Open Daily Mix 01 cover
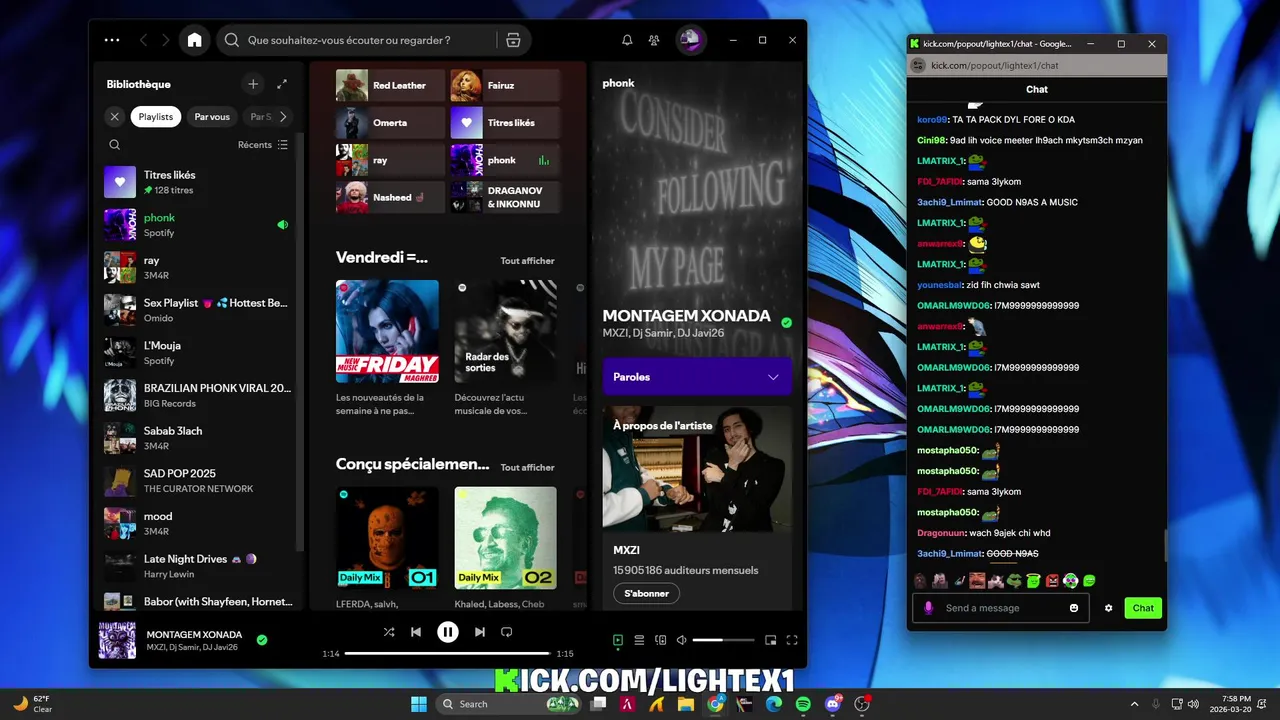Viewport: 1280px width, 720px height. click(x=387, y=538)
